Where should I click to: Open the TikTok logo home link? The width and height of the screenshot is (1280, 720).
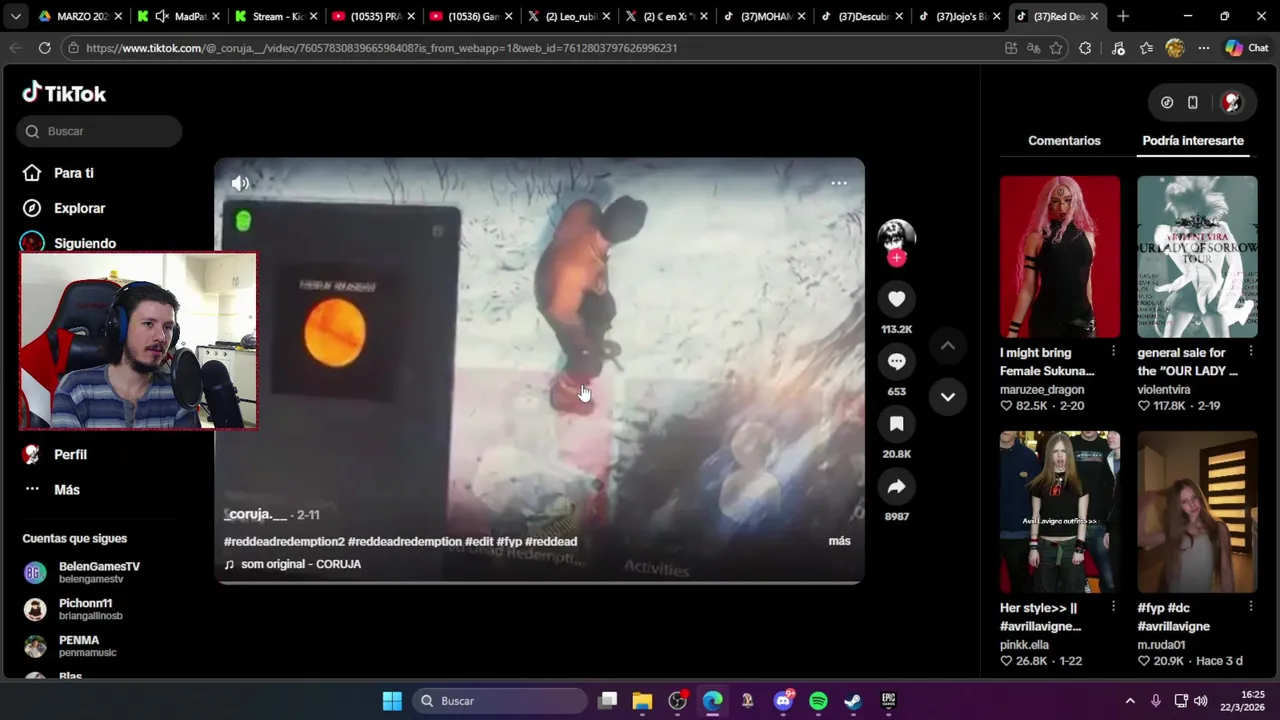pos(64,93)
